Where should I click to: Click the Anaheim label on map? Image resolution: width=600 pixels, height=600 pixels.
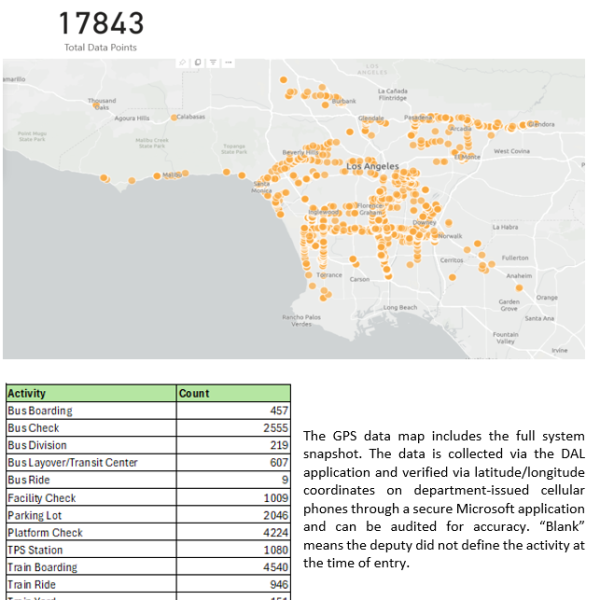click(519, 275)
